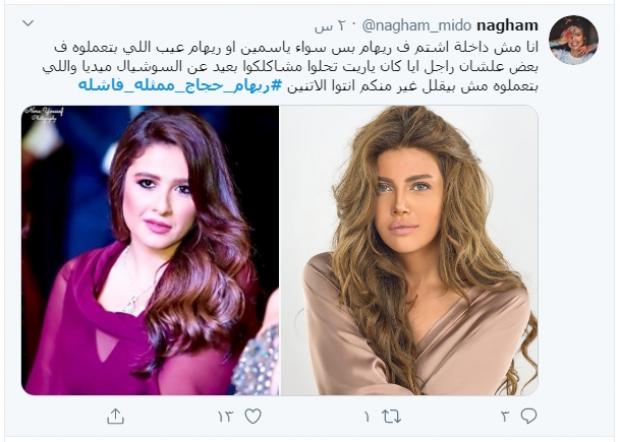This screenshot has width=620, height=442.
Task: Expand the tweet options chevron
Action: pos(28,23)
